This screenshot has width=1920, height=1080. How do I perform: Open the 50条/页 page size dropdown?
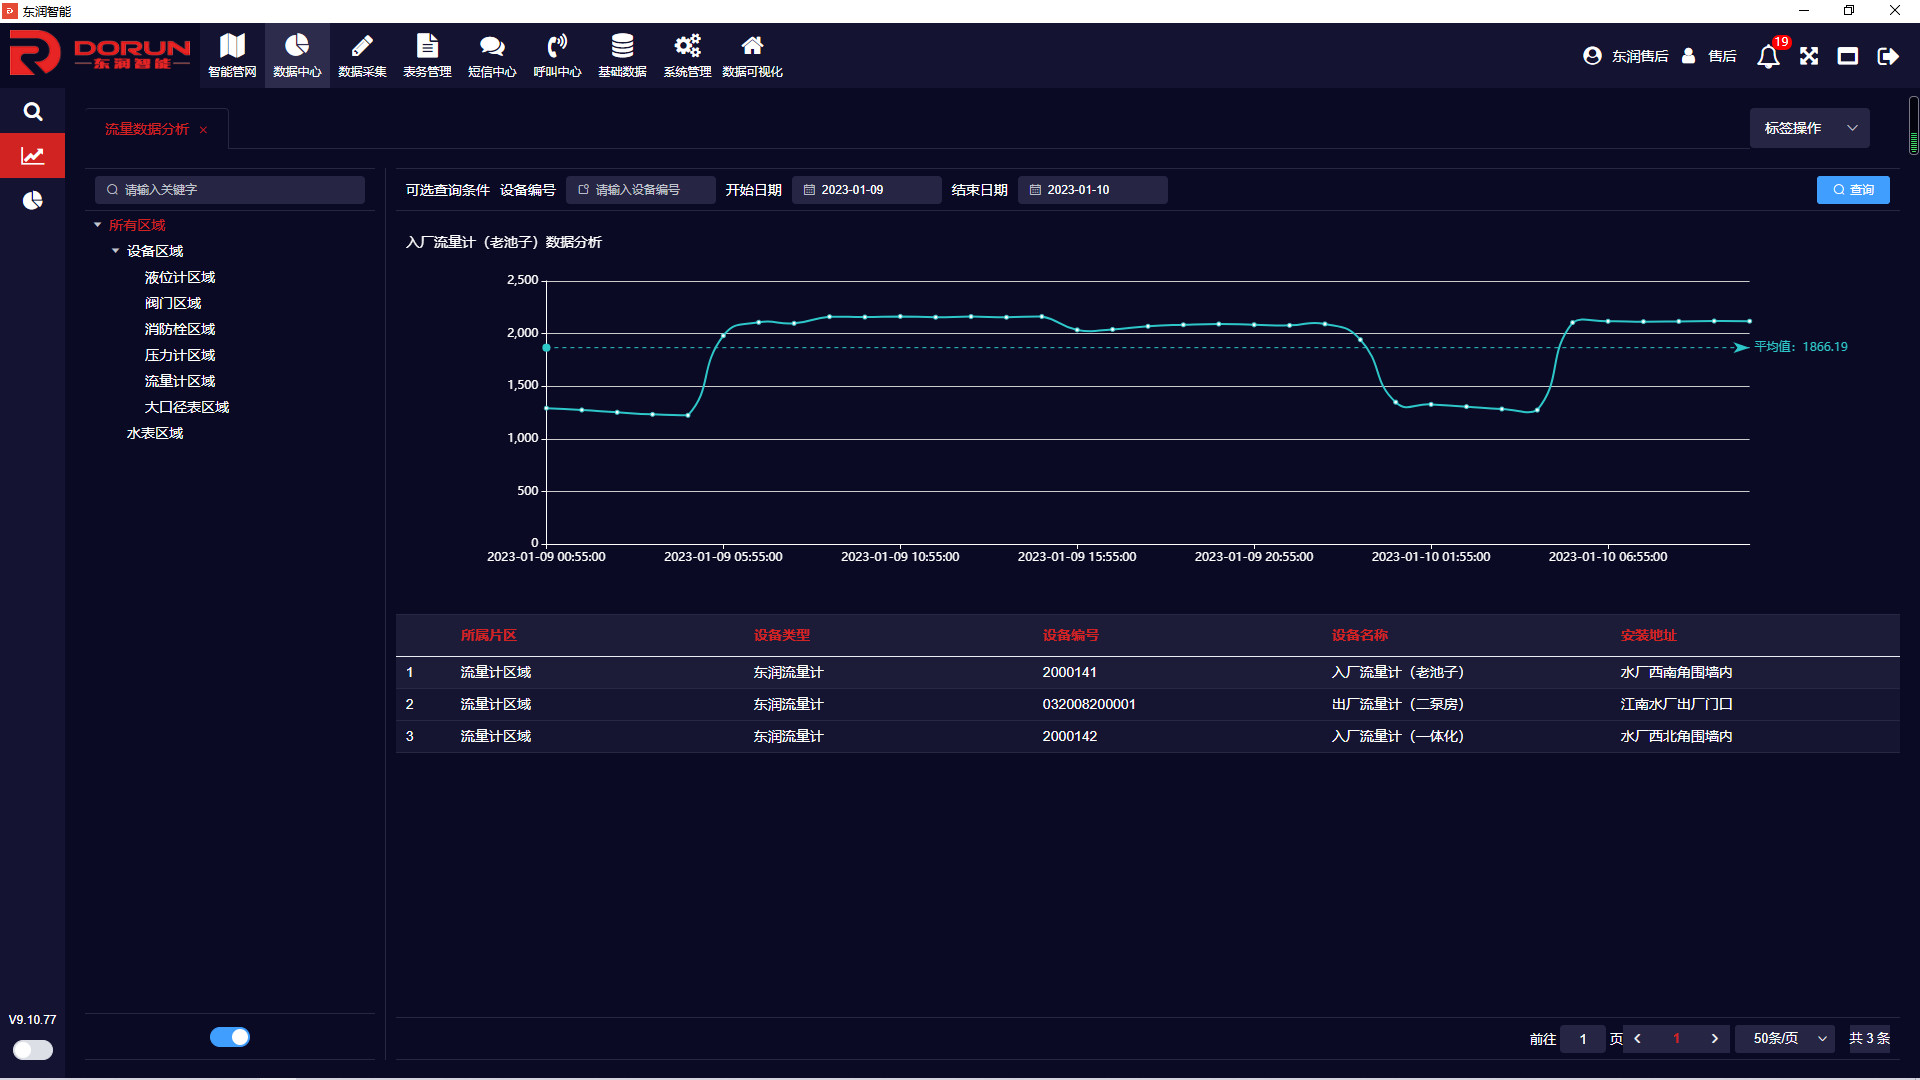[1786, 1039]
